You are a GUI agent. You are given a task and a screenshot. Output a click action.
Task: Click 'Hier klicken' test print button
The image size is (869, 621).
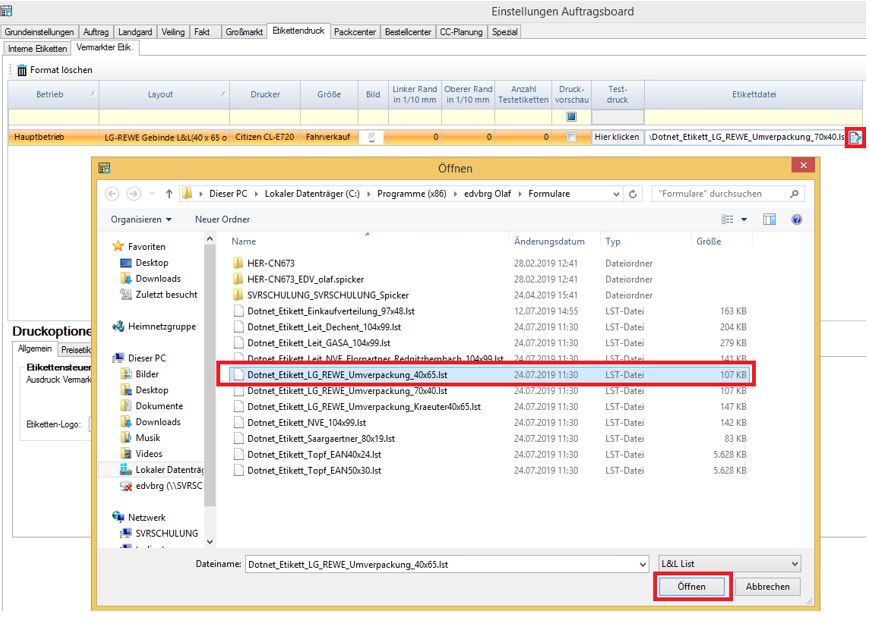(x=617, y=137)
